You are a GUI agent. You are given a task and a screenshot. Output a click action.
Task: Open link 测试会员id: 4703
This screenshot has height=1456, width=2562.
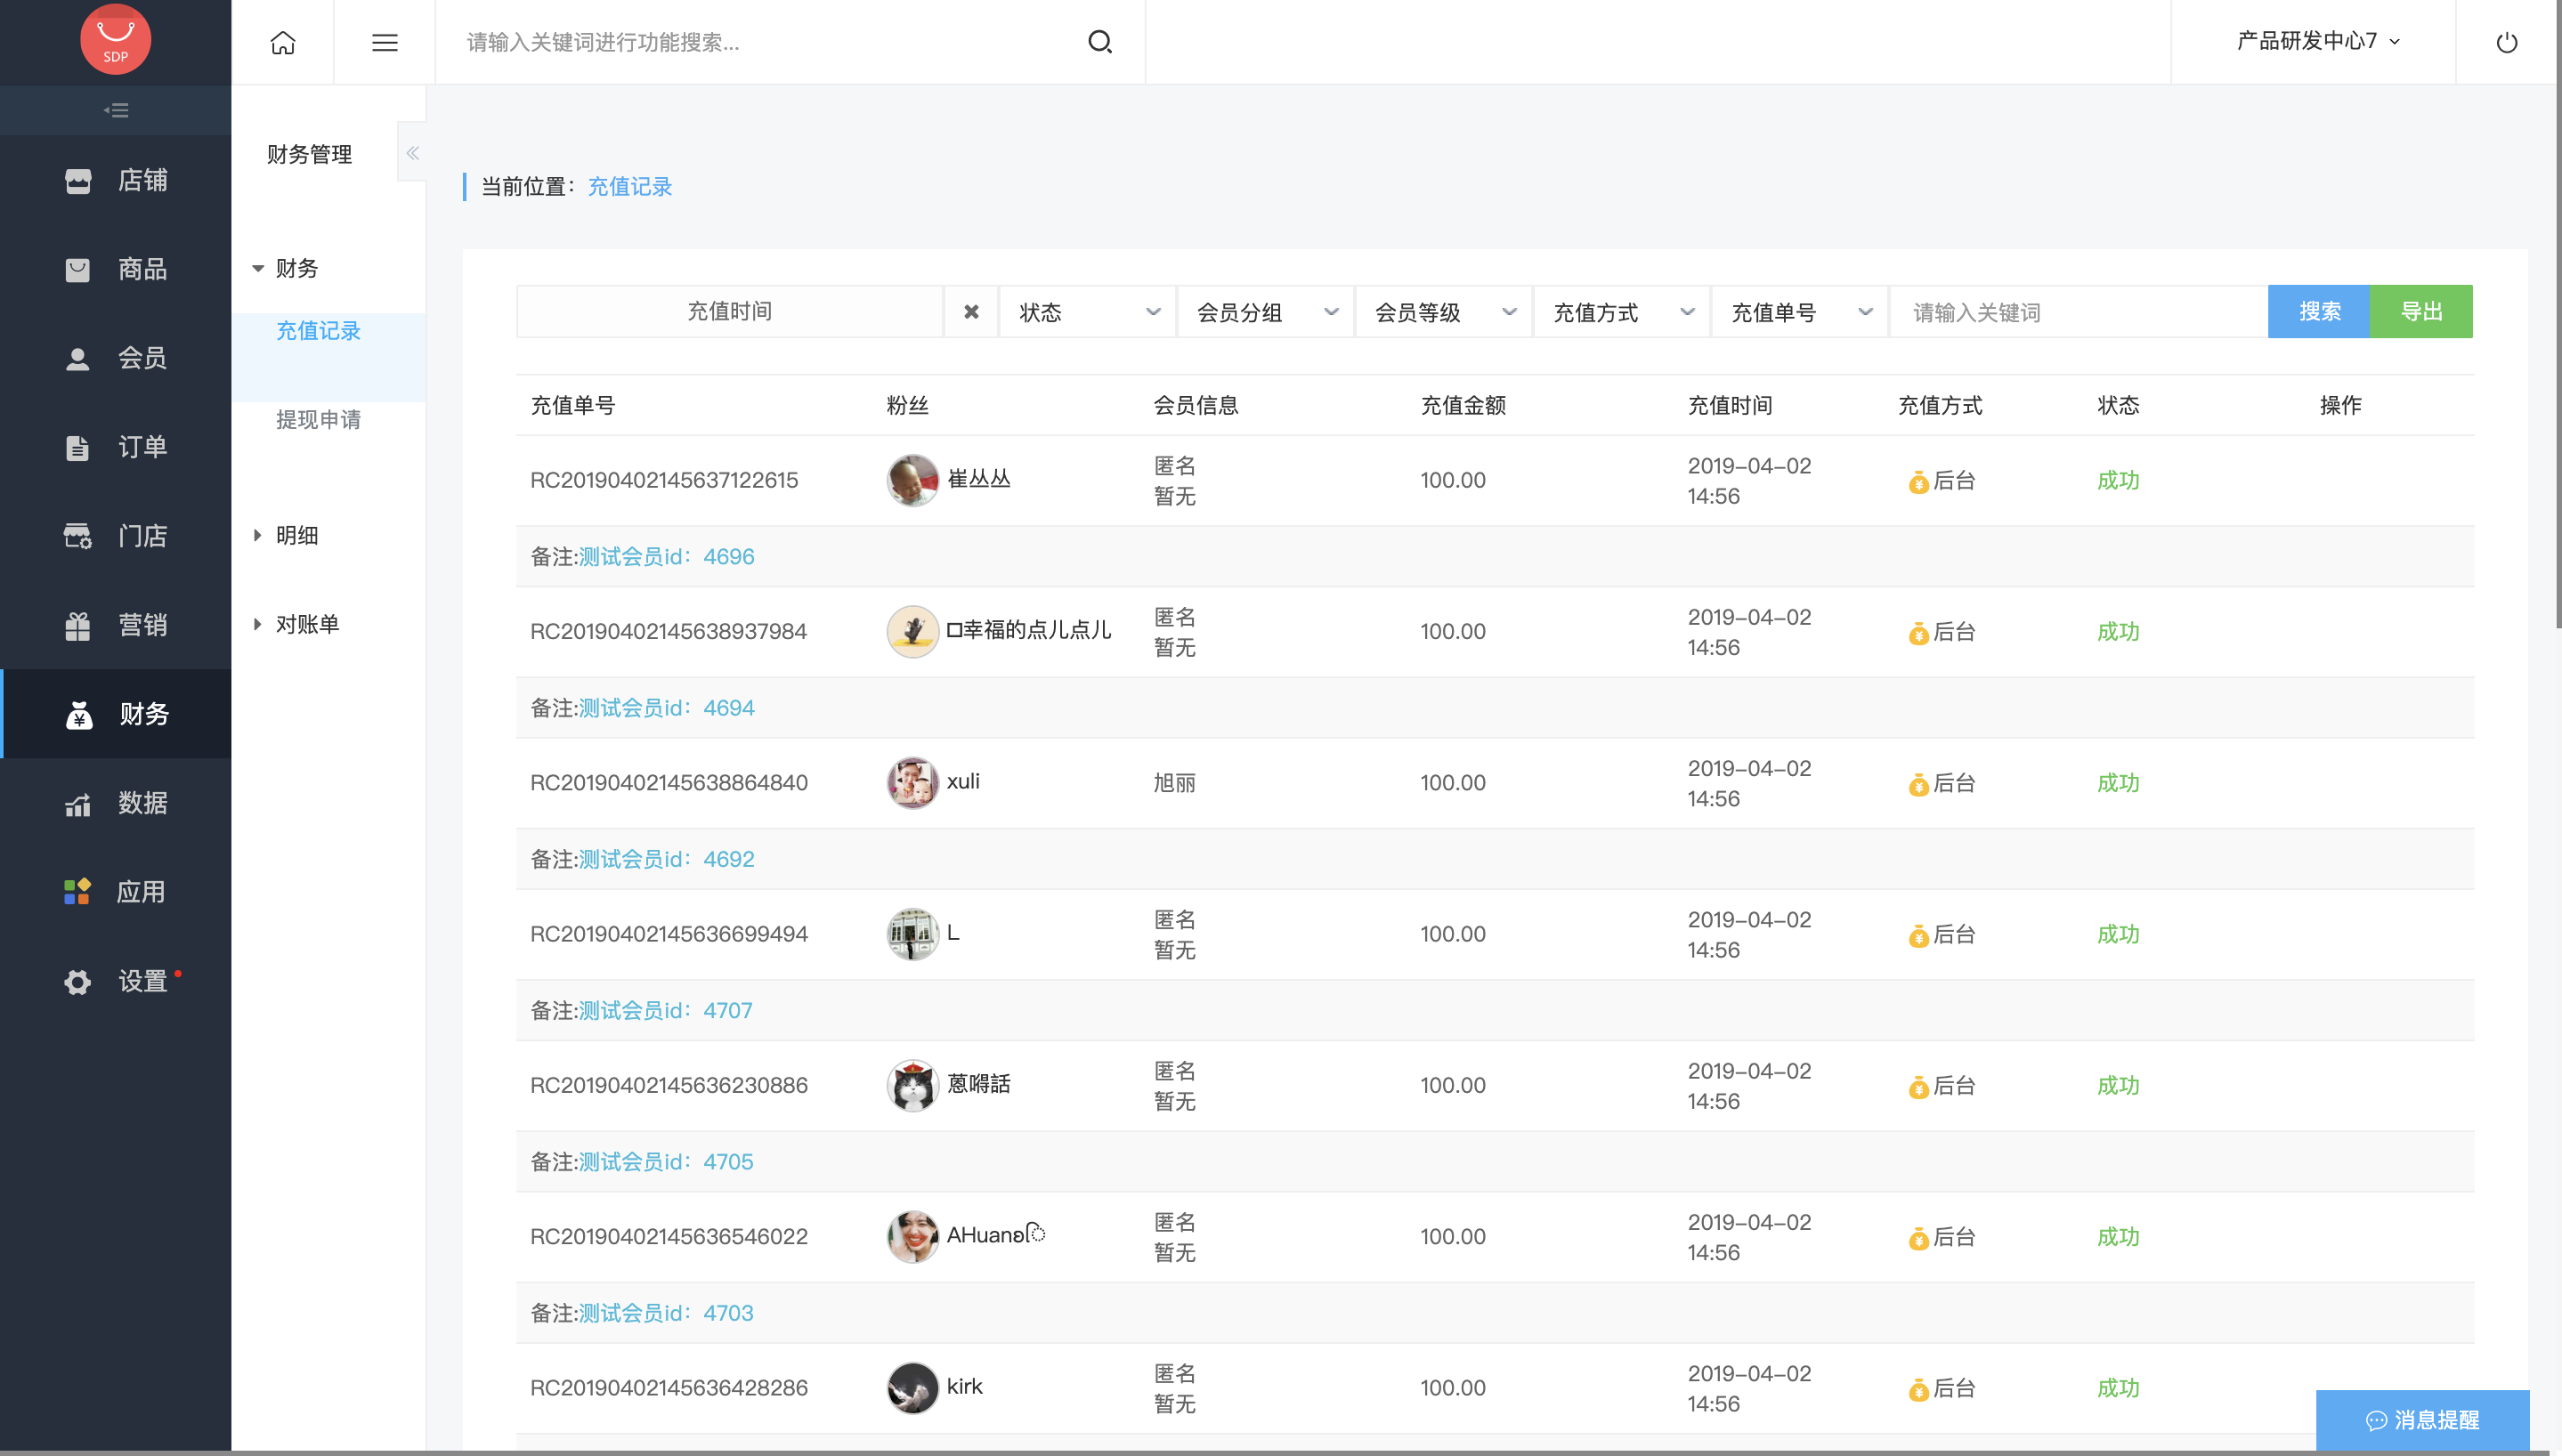pyautogui.click(x=666, y=1313)
